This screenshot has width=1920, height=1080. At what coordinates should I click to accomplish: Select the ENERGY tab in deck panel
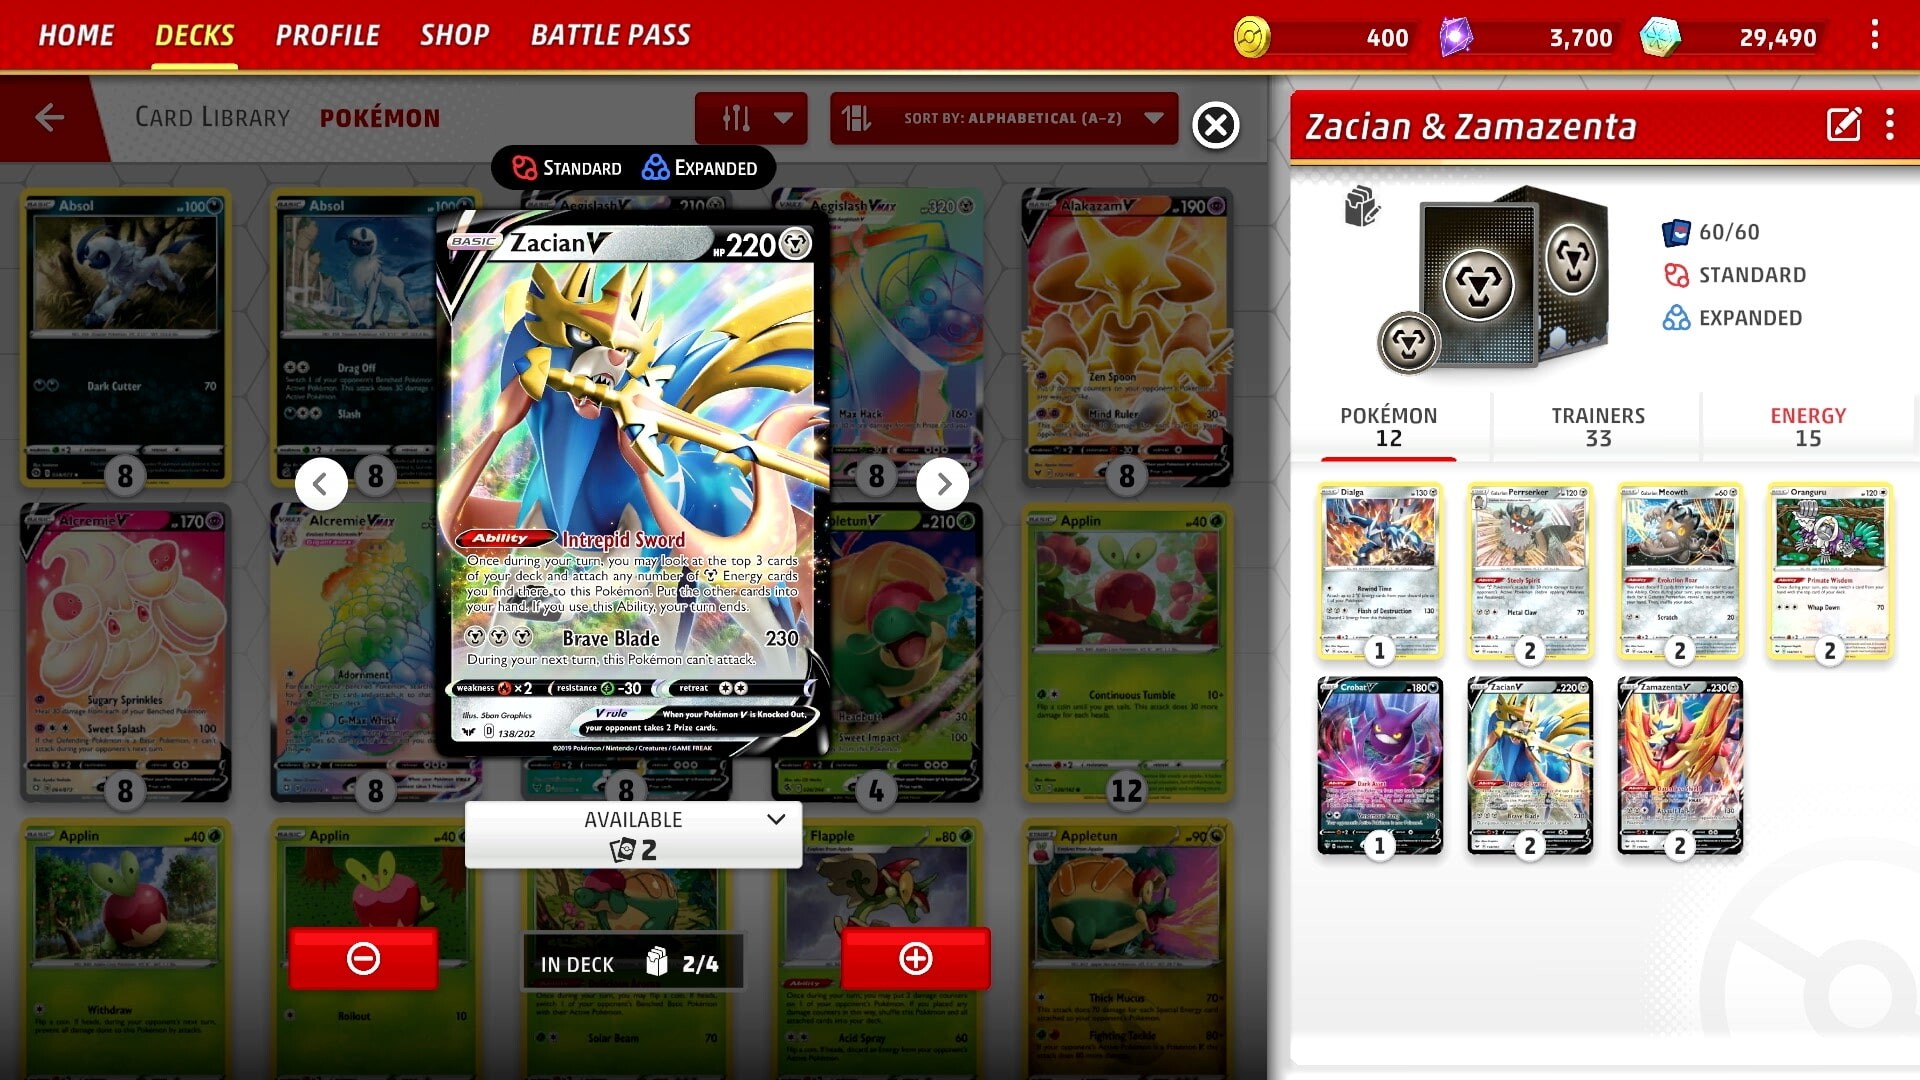pos(1808,425)
